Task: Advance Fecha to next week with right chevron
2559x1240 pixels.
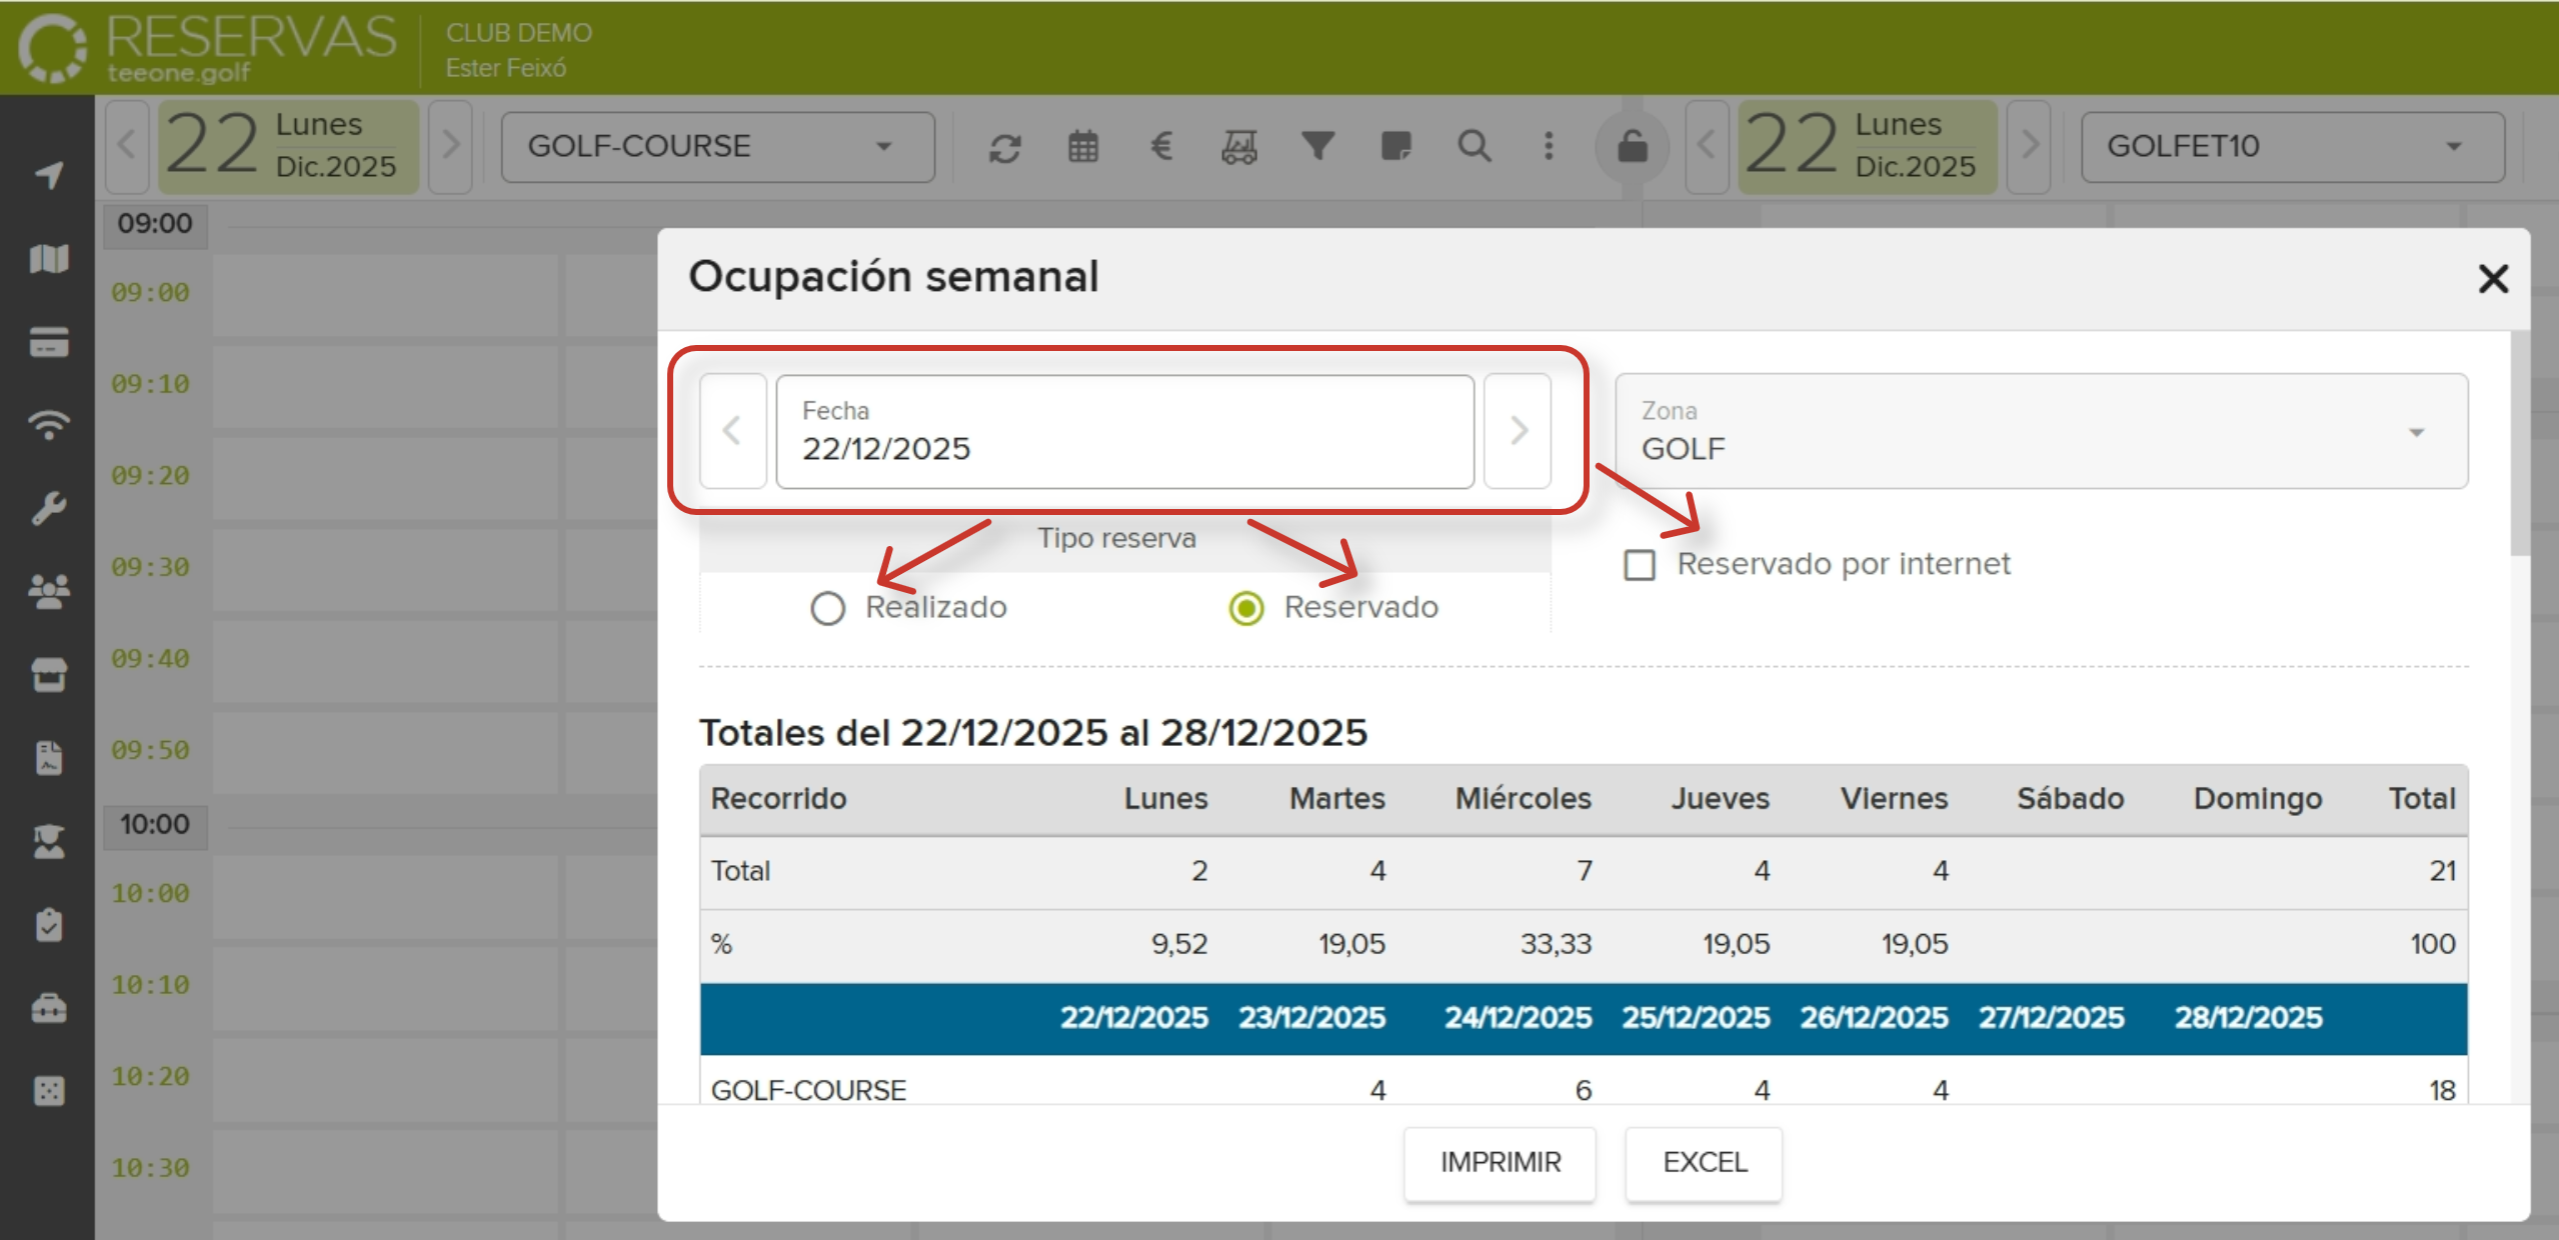Action: click(1518, 431)
